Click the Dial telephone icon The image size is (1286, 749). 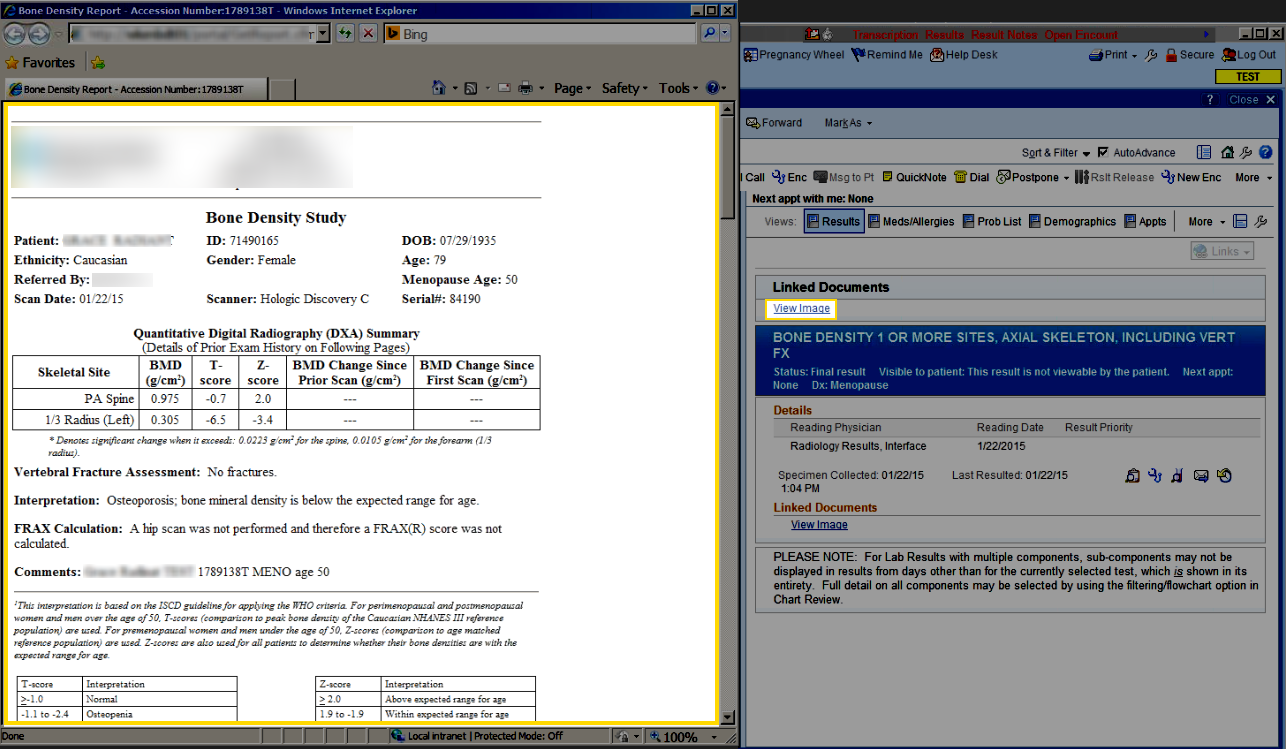click(x=959, y=177)
